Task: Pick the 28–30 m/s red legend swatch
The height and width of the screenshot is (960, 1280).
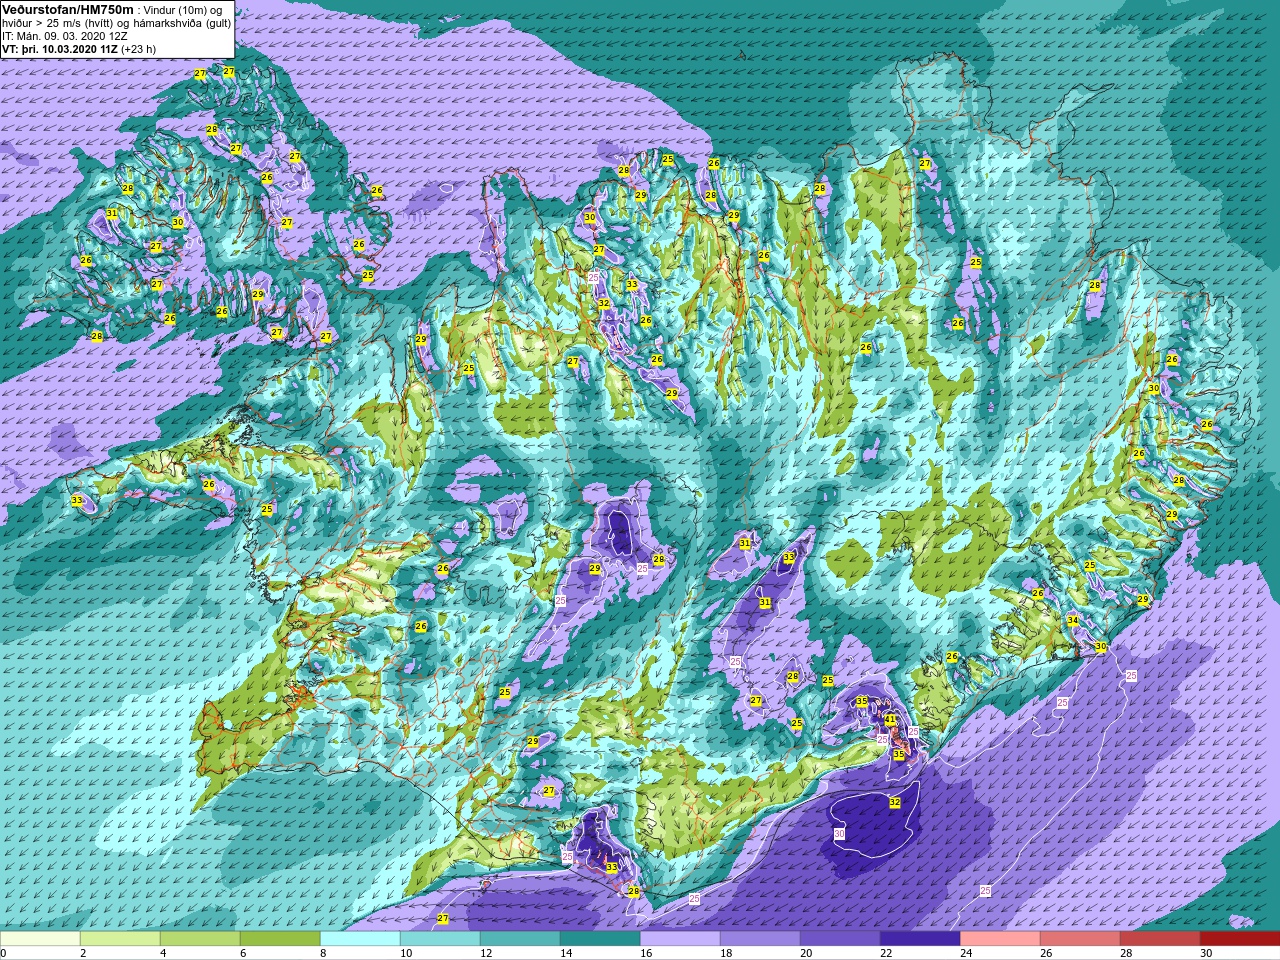Action: (1160, 939)
